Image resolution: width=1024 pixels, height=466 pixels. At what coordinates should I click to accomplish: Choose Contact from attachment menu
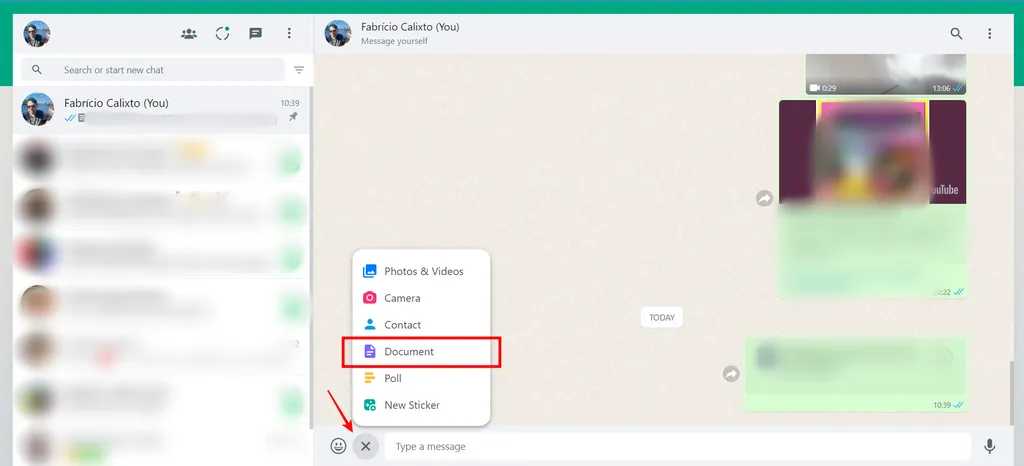click(421, 324)
